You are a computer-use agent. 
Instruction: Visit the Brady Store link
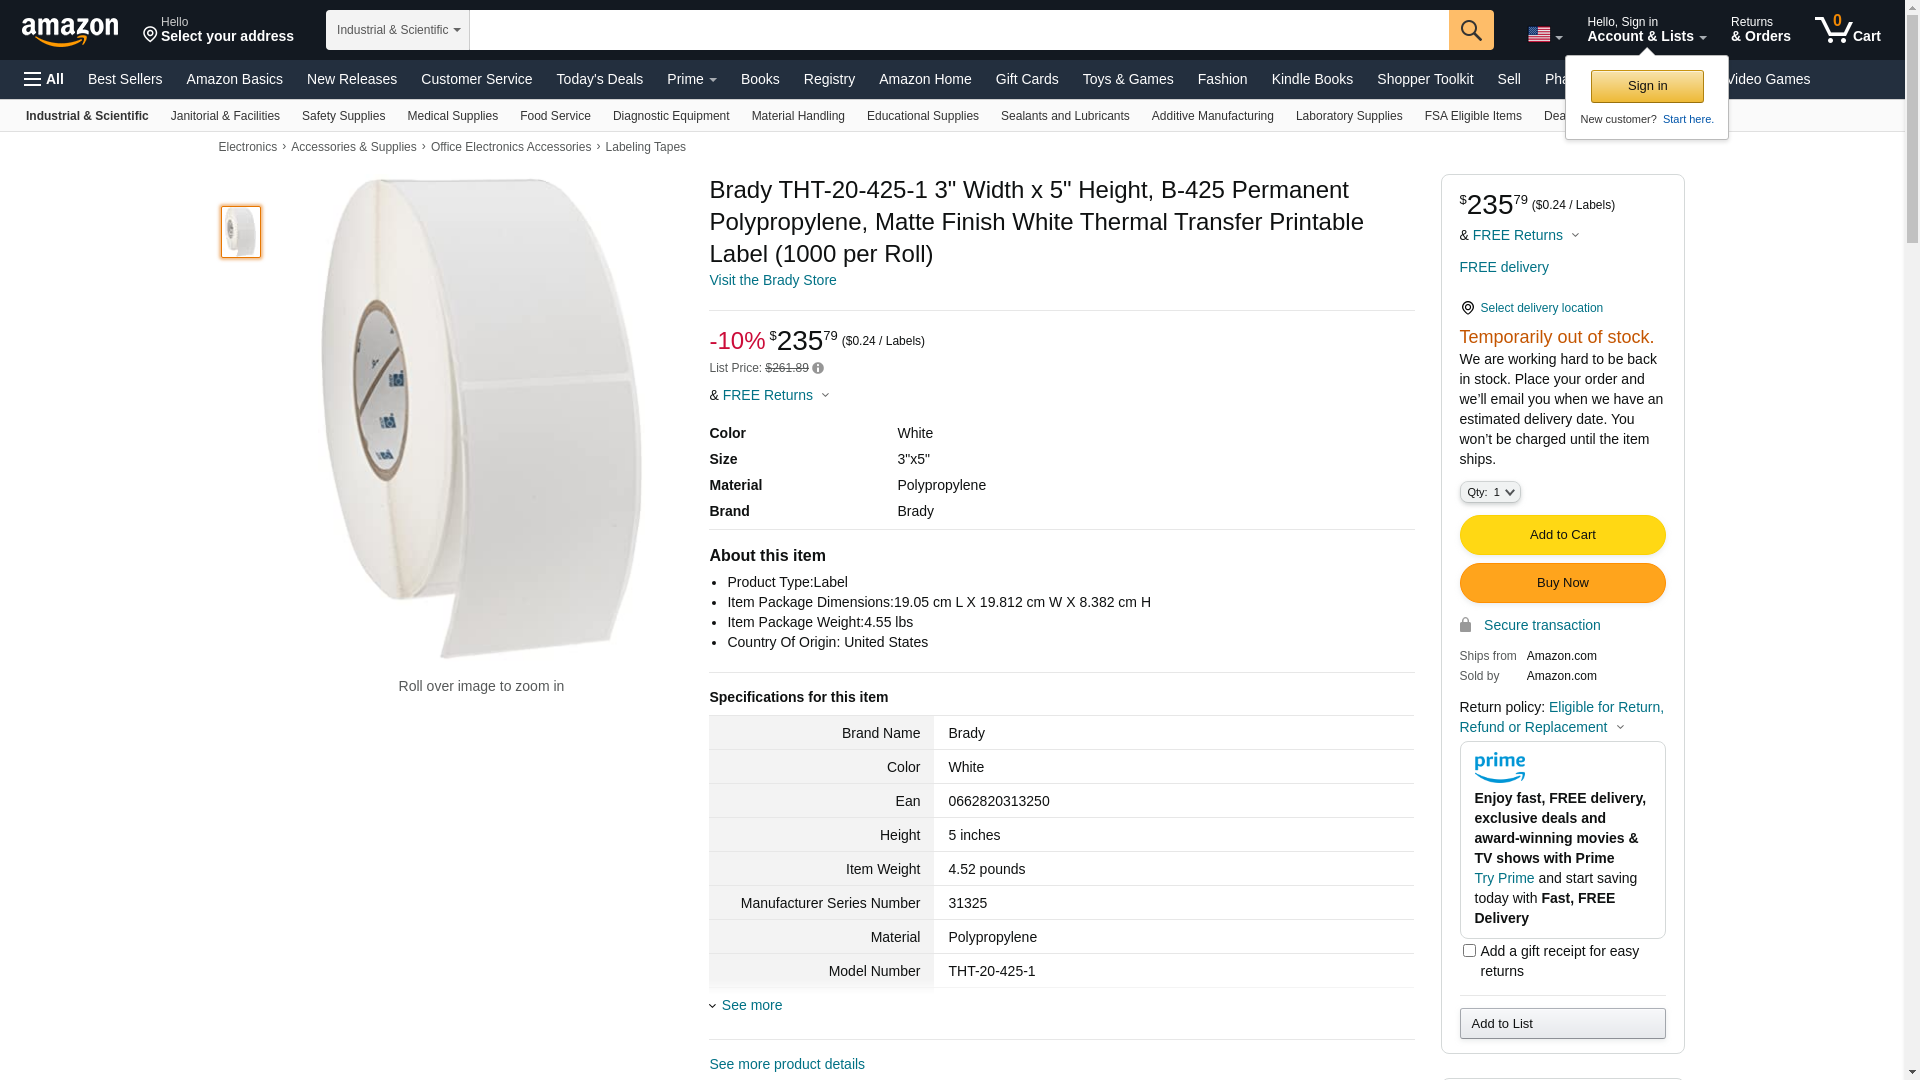point(772,280)
